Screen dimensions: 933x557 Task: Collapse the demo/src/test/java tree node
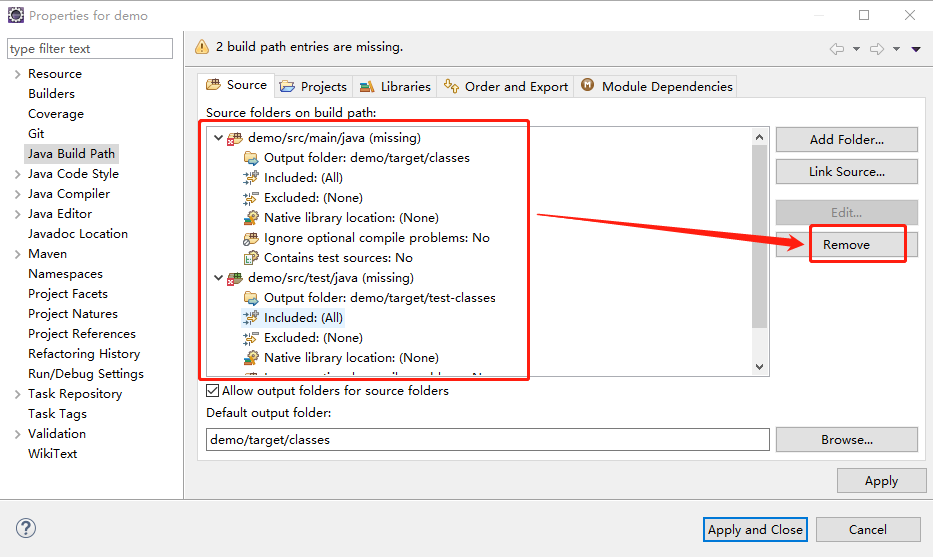tap(218, 278)
